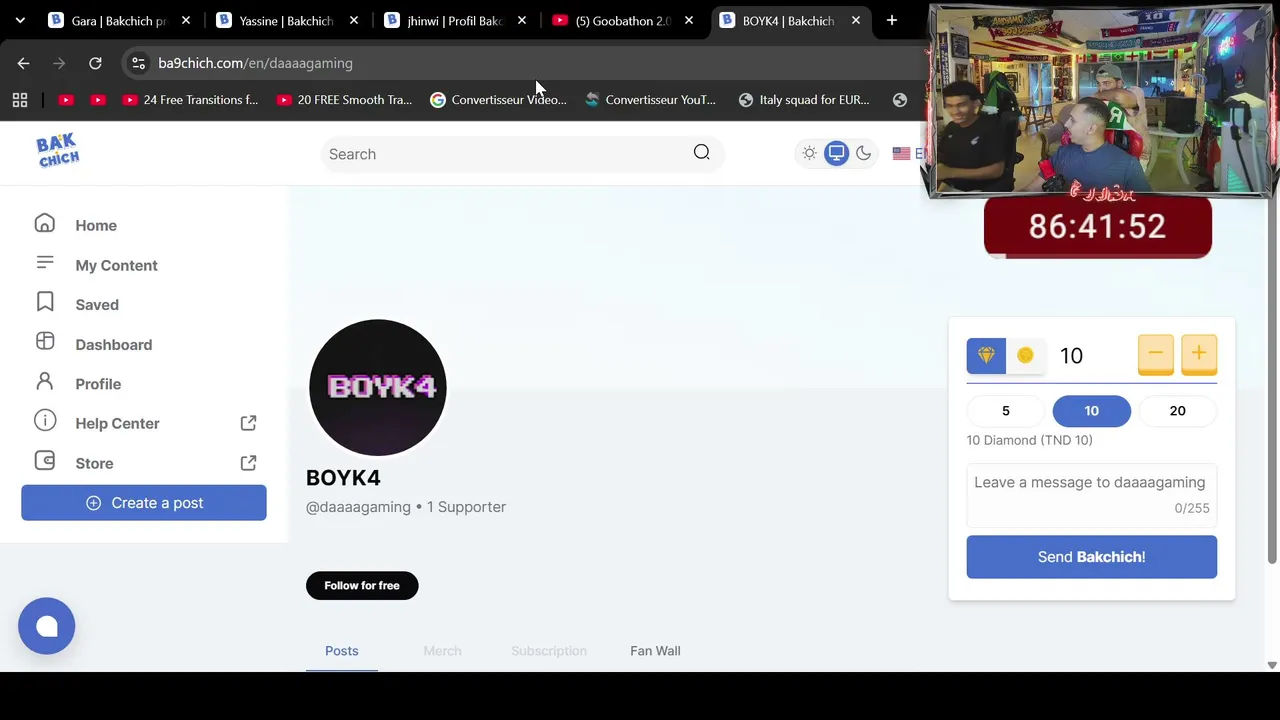This screenshot has height=720, width=1280.
Task: Close the Gara | Bakchich tab
Action: point(186,20)
